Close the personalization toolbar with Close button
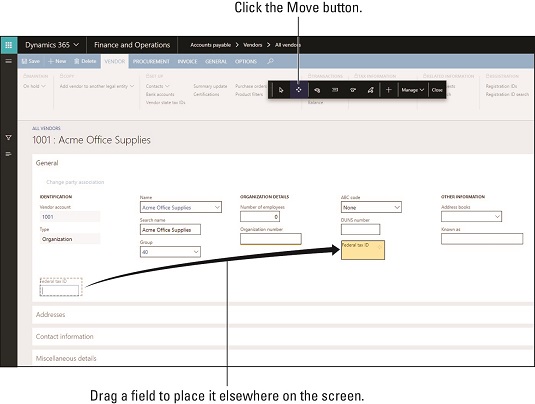This screenshot has height=404, width=535. (437, 90)
